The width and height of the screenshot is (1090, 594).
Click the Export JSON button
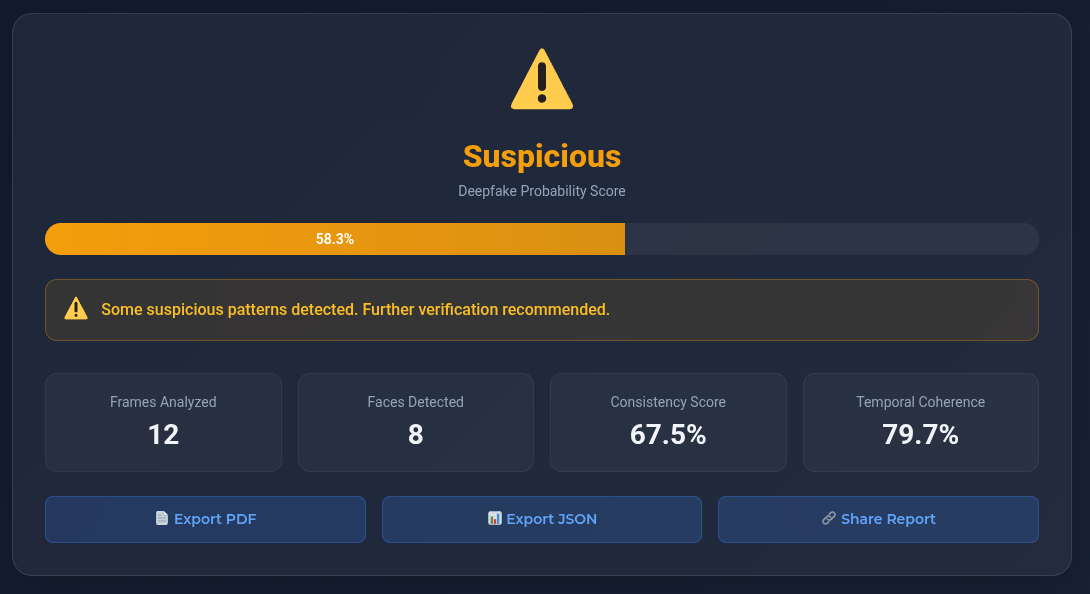point(541,518)
